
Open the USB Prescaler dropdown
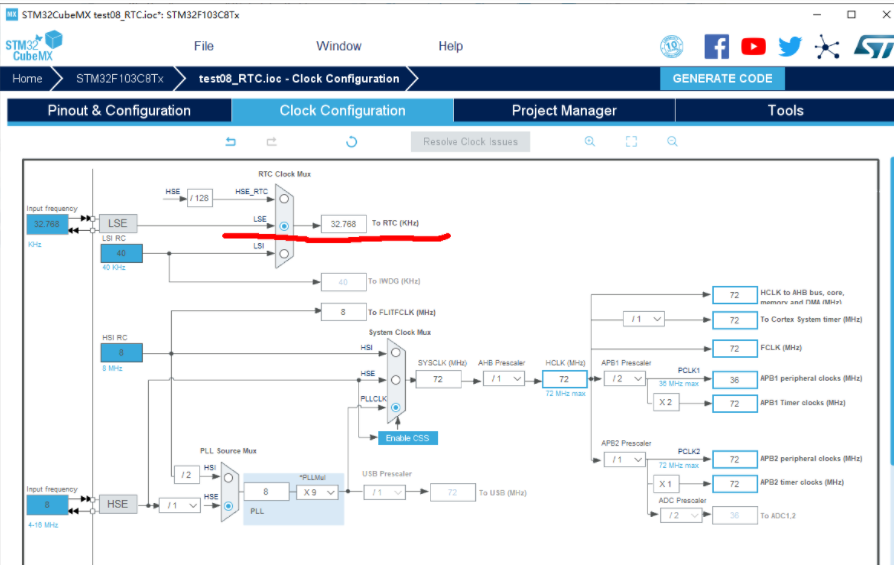pyautogui.click(x=384, y=492)
